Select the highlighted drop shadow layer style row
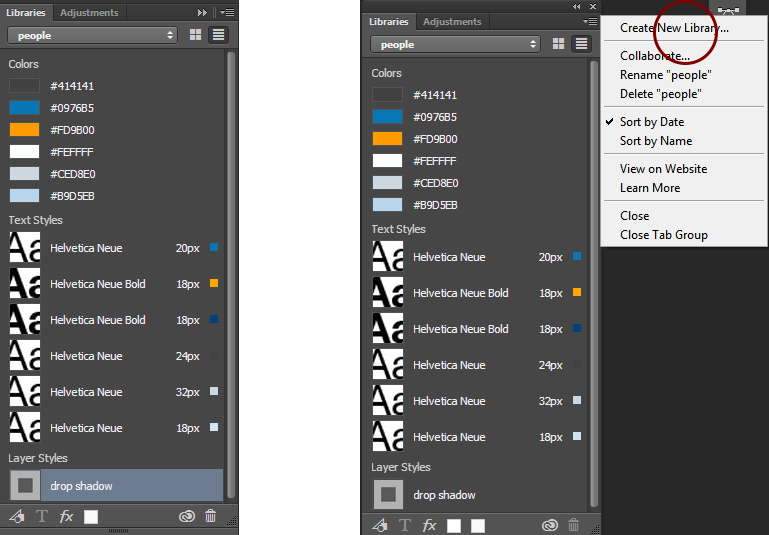 pos(116,485)
